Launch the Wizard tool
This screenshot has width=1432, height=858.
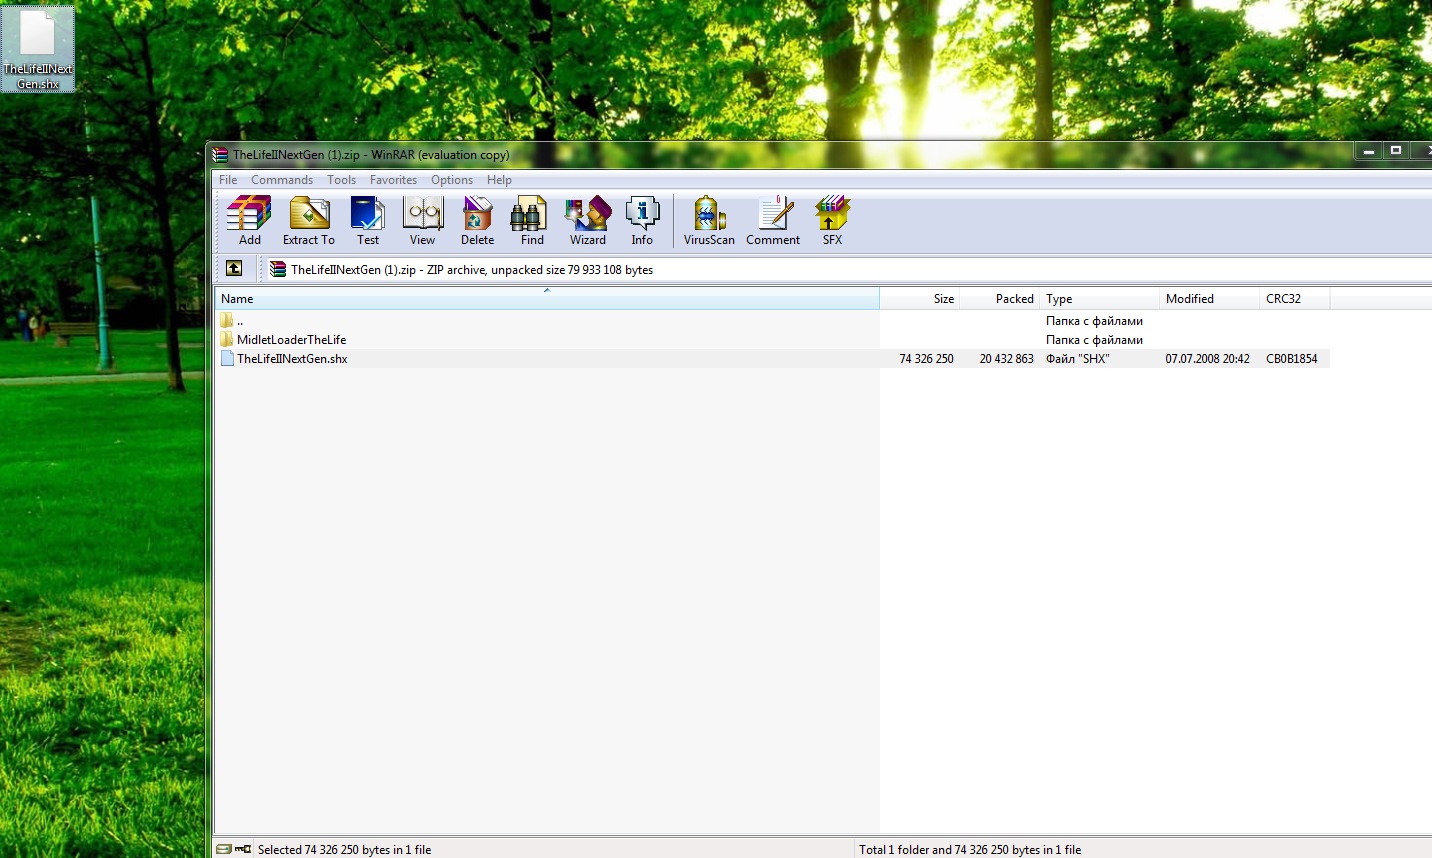click(588, 221)
